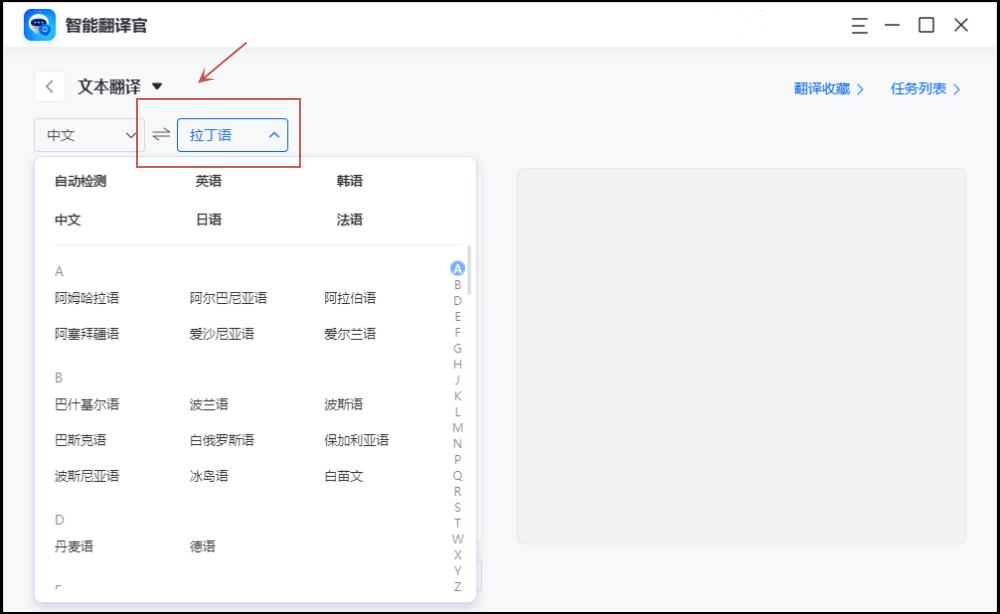Viewport: 1000px width, 614px height.
Task: Open the hamburger menu in the title bar
Action: tap(858, 26)
